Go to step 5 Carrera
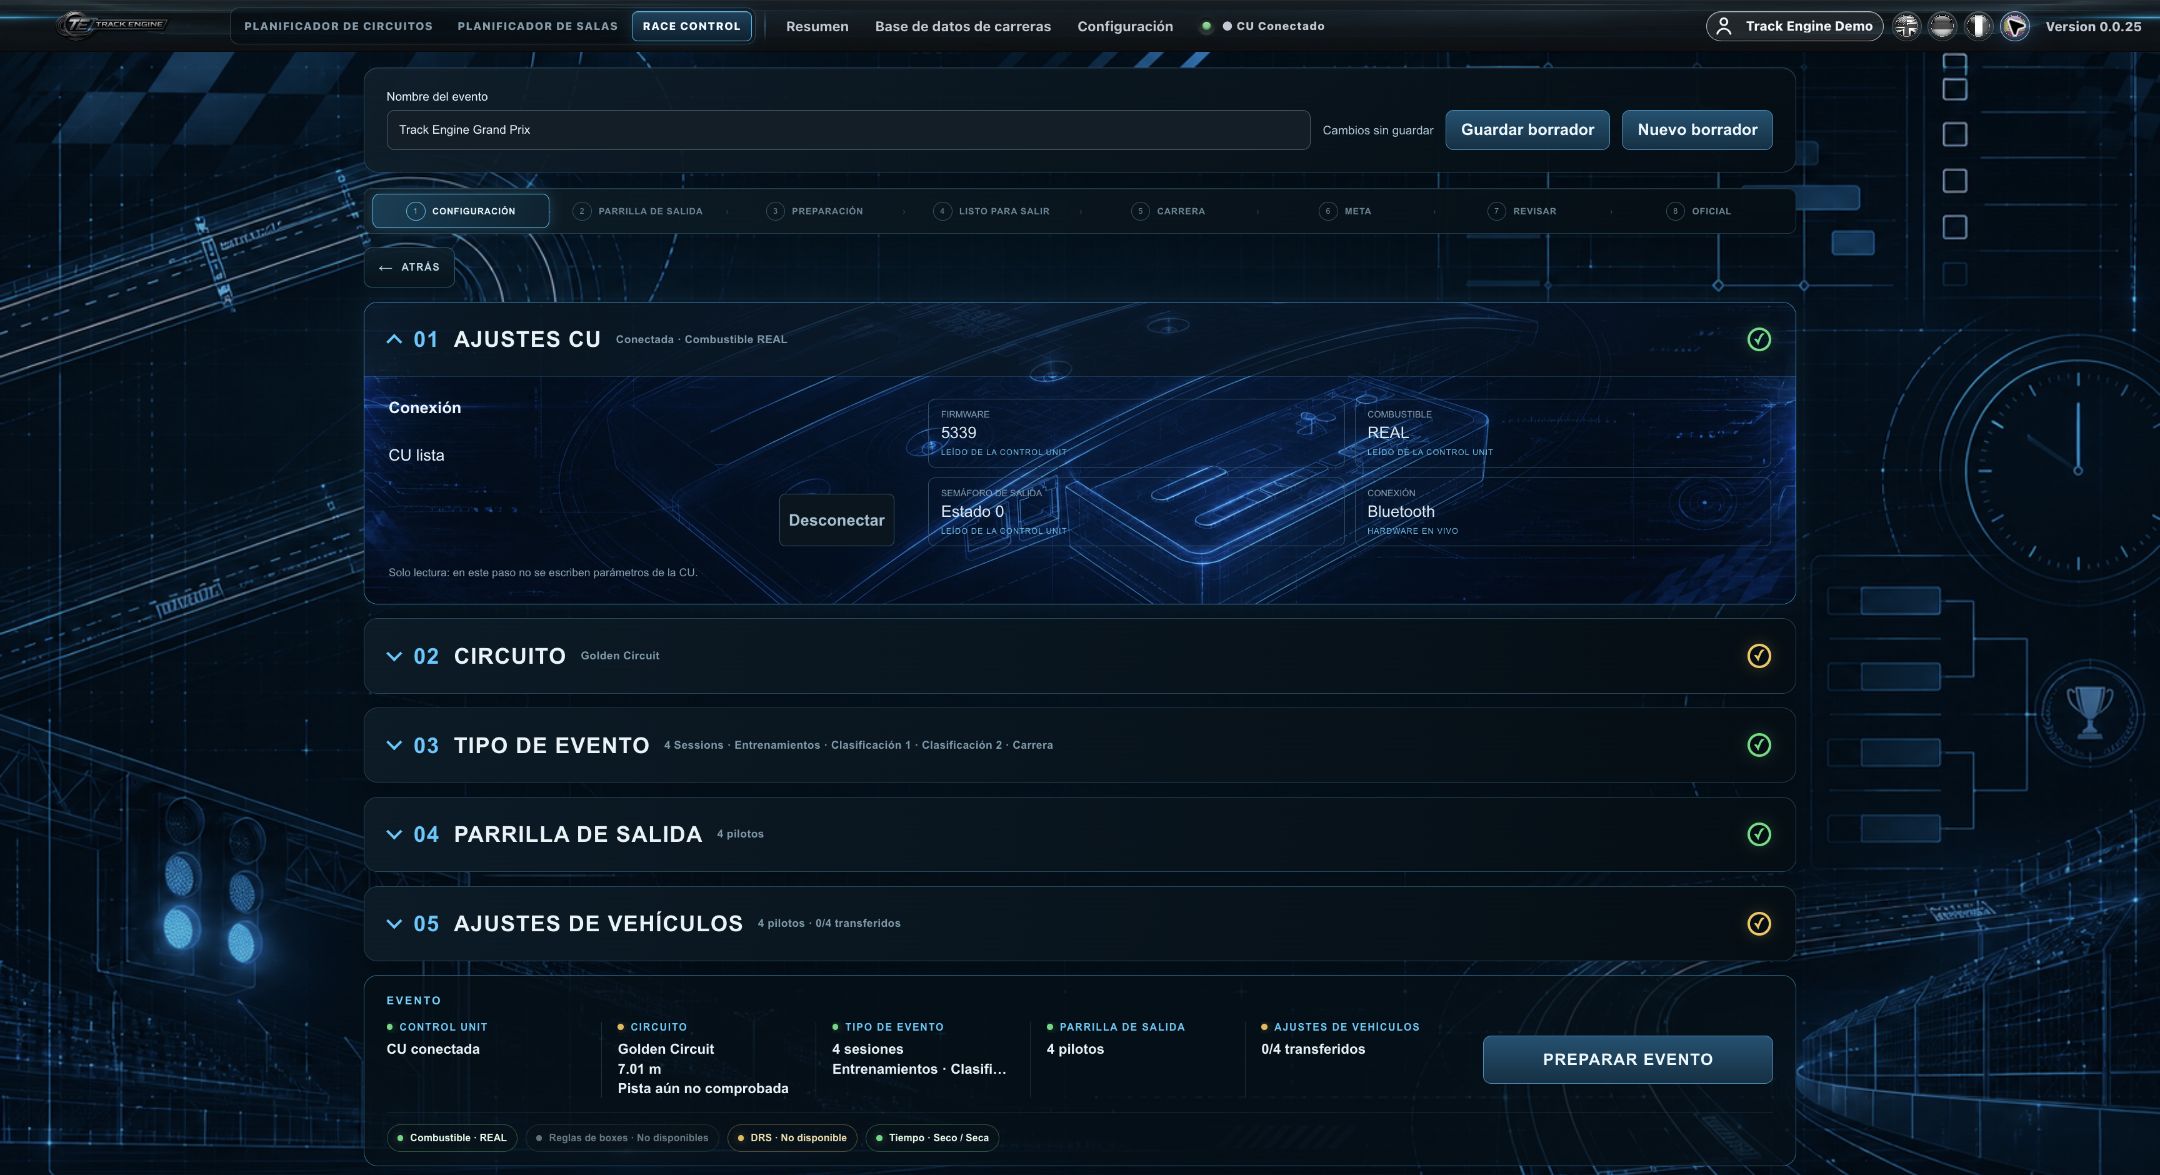The image size is (2160, 1175). pos(1169,211)
